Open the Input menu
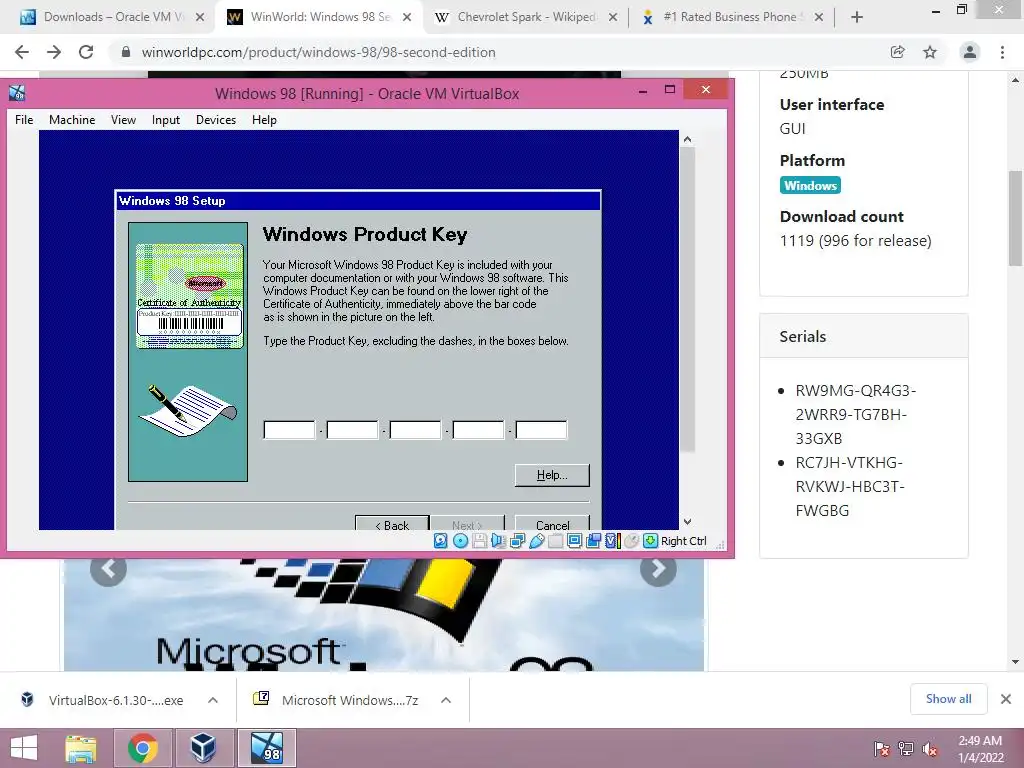The height and width of the screenshot is (768, 1024). [x=166, y=120]
